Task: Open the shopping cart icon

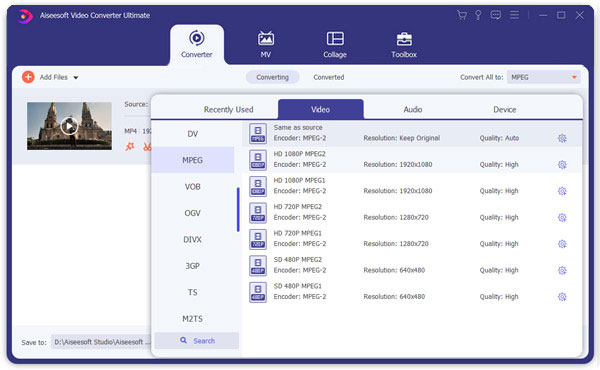Action: coord(462,15)
